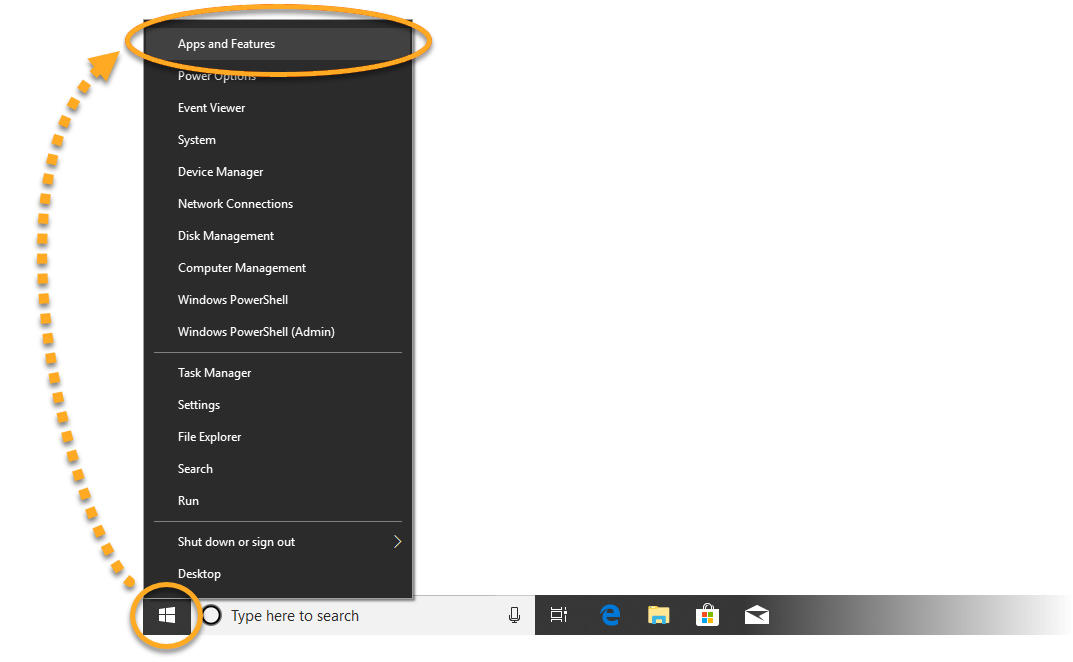Launch Microsoft Edge from the taskbar
The height and width of the screenshot is (662, 1073).
pyautogui.click(x=610, y=616)
